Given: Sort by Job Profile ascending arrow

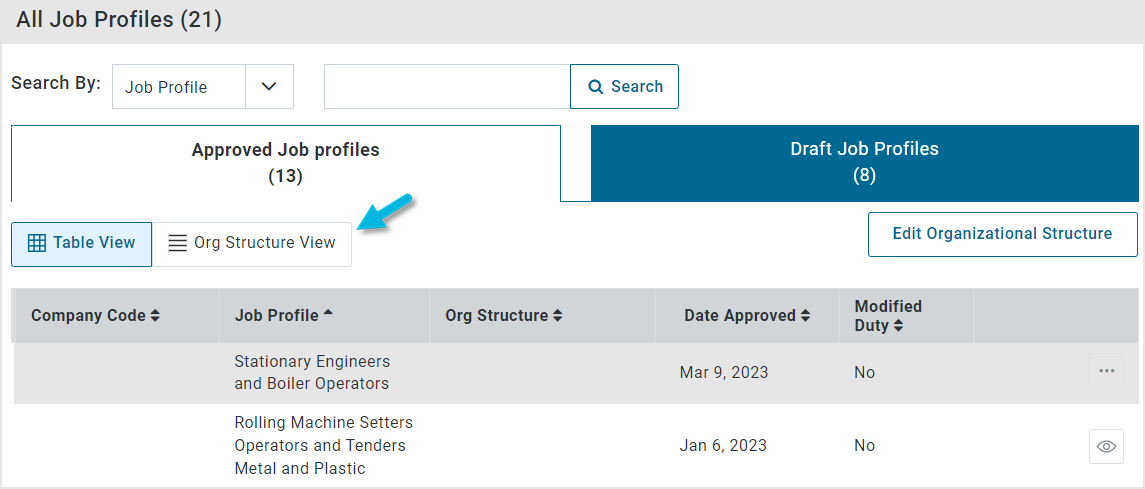Looking at the screenshot, I should point(328,313).
